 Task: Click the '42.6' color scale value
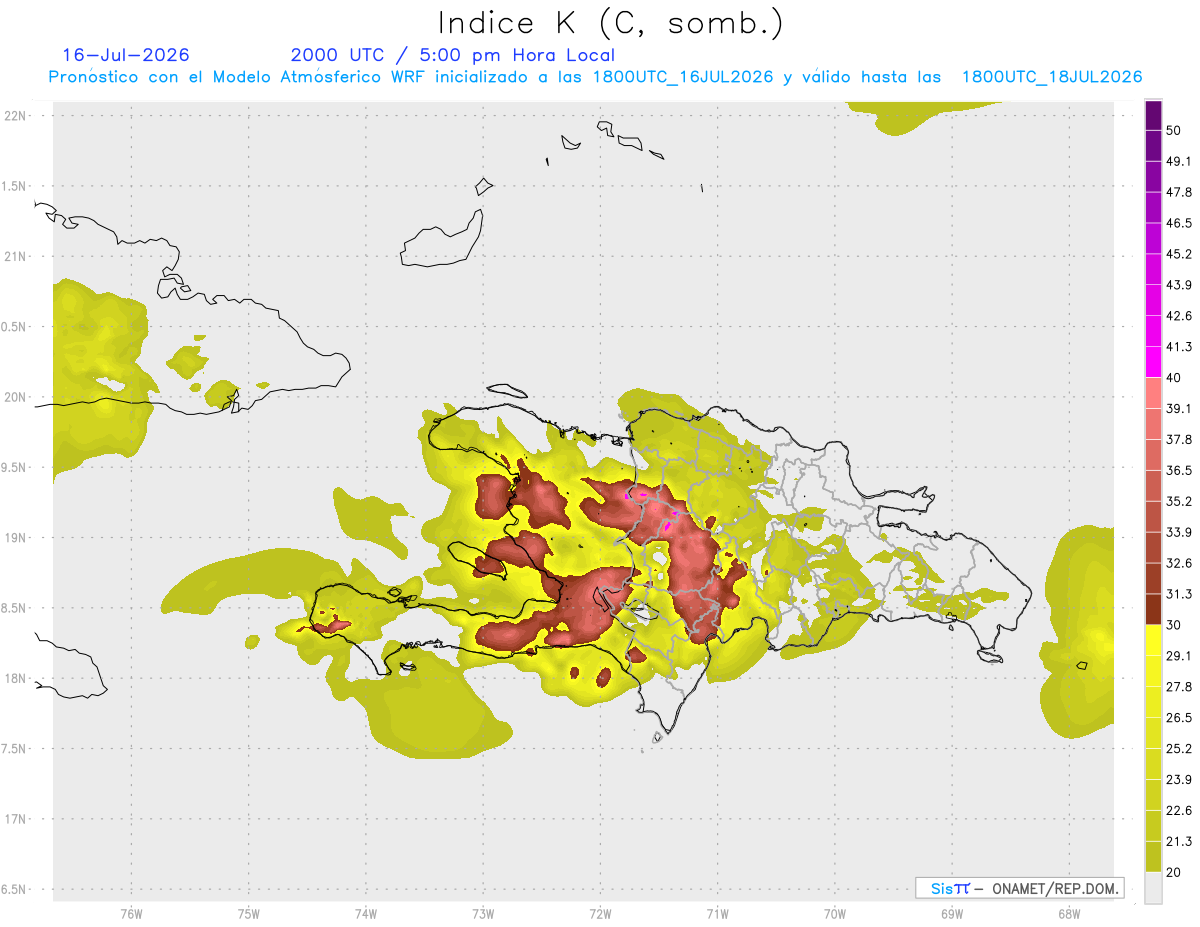click(x=1179, y=317)
